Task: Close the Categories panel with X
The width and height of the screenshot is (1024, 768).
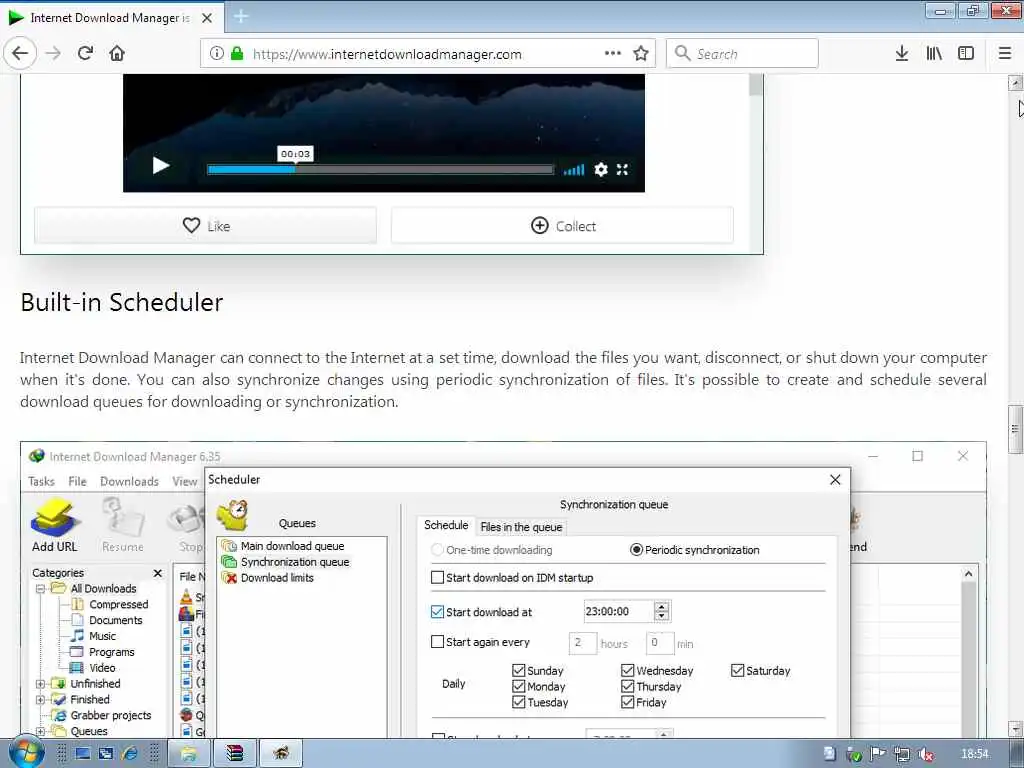Action: point(157,573)
